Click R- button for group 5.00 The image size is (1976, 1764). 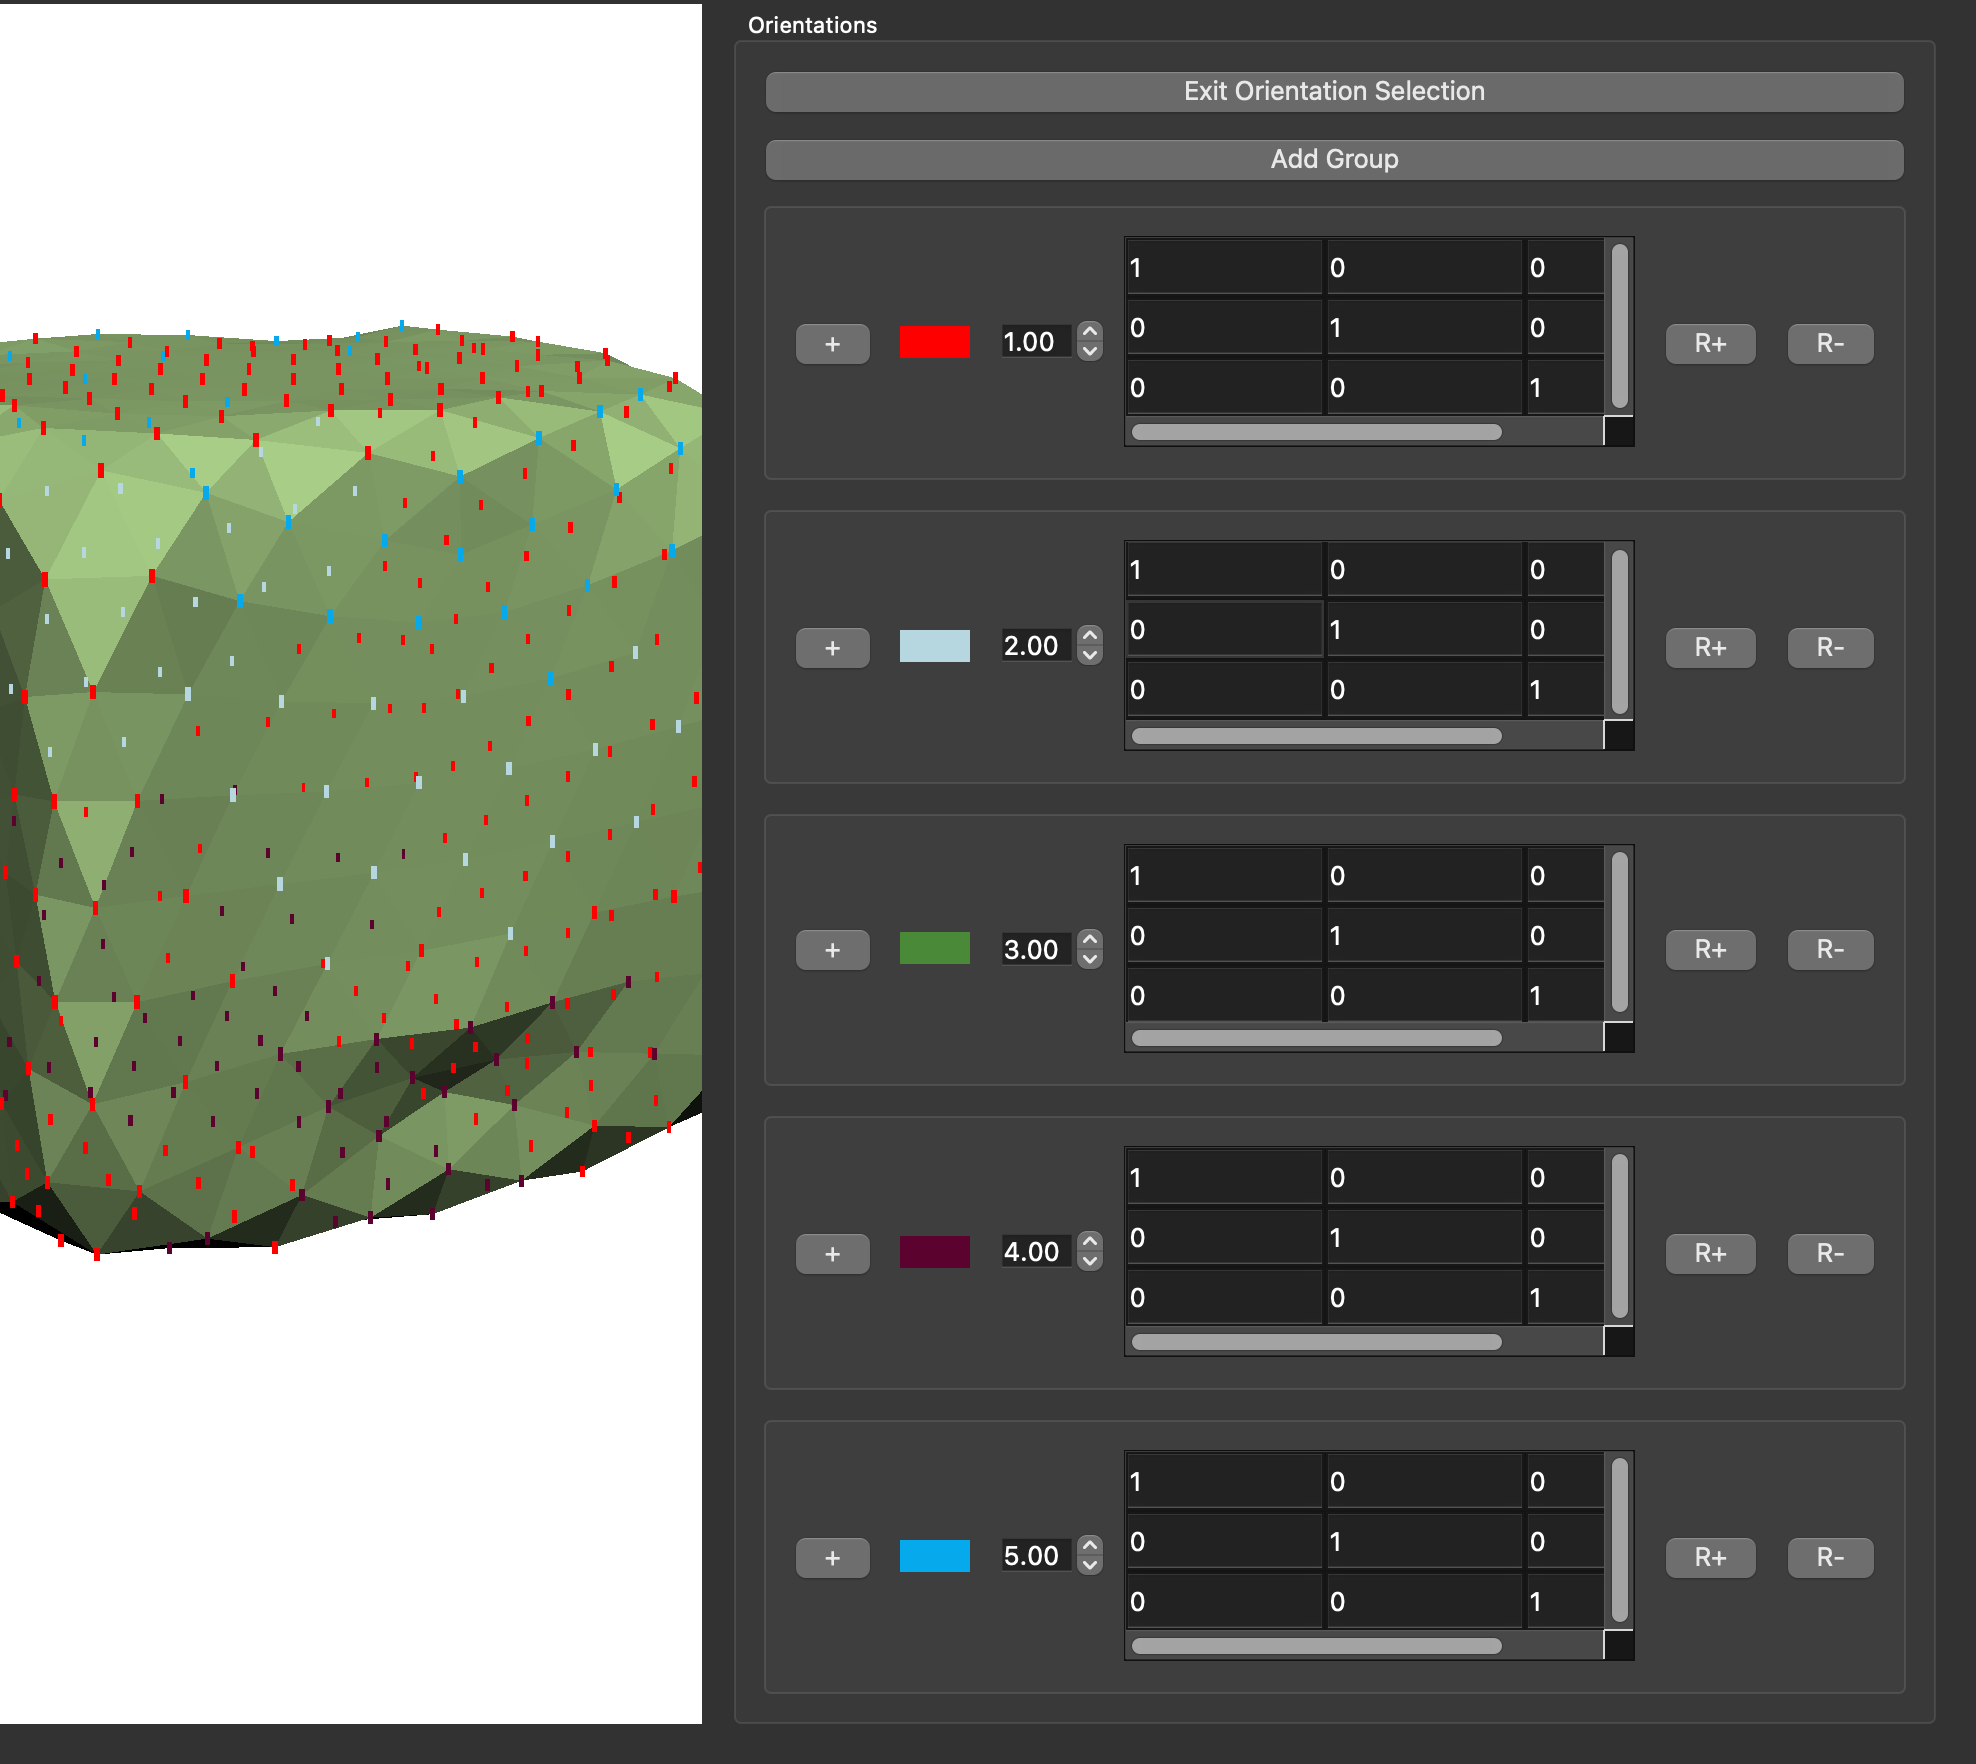pos(1830,1558)
